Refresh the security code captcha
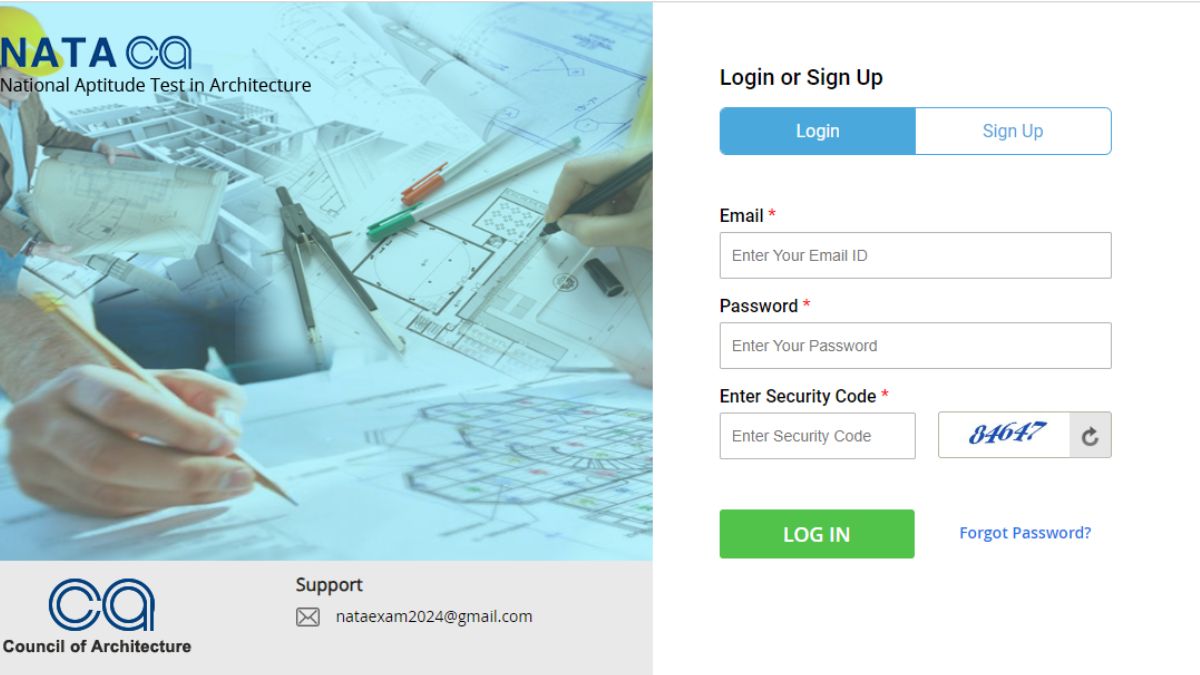Viewport: 1200px width, 675px height. click(1090, 436)
